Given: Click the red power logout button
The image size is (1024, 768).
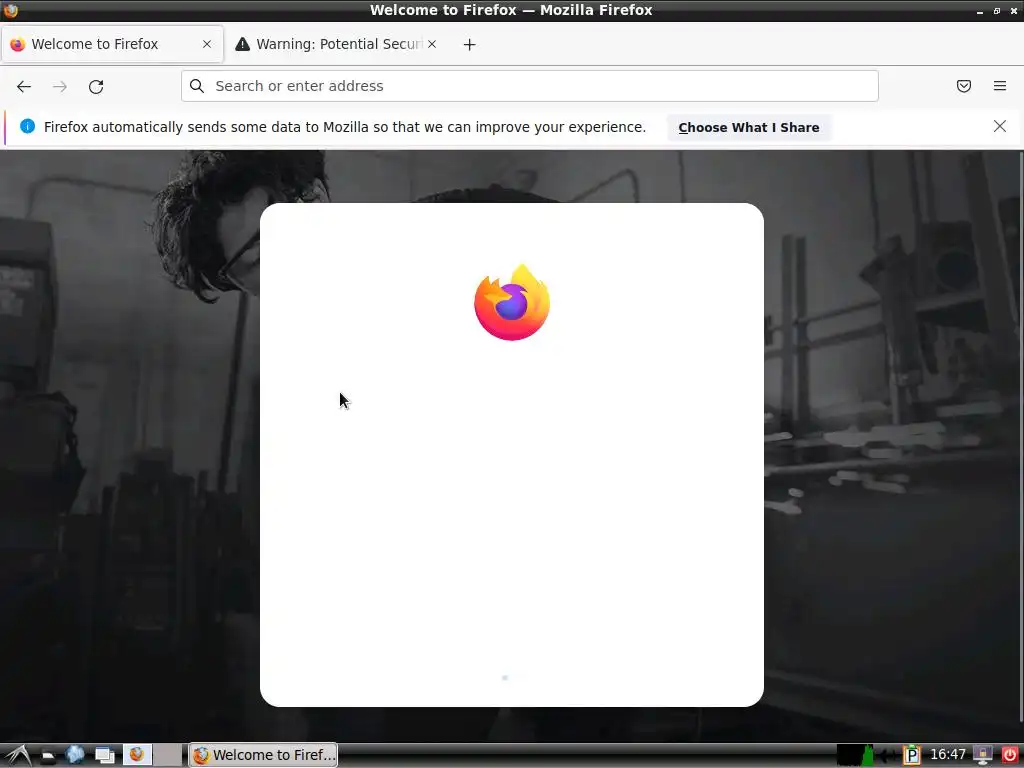Looking at the screenshot, I should click(1010, 755).
